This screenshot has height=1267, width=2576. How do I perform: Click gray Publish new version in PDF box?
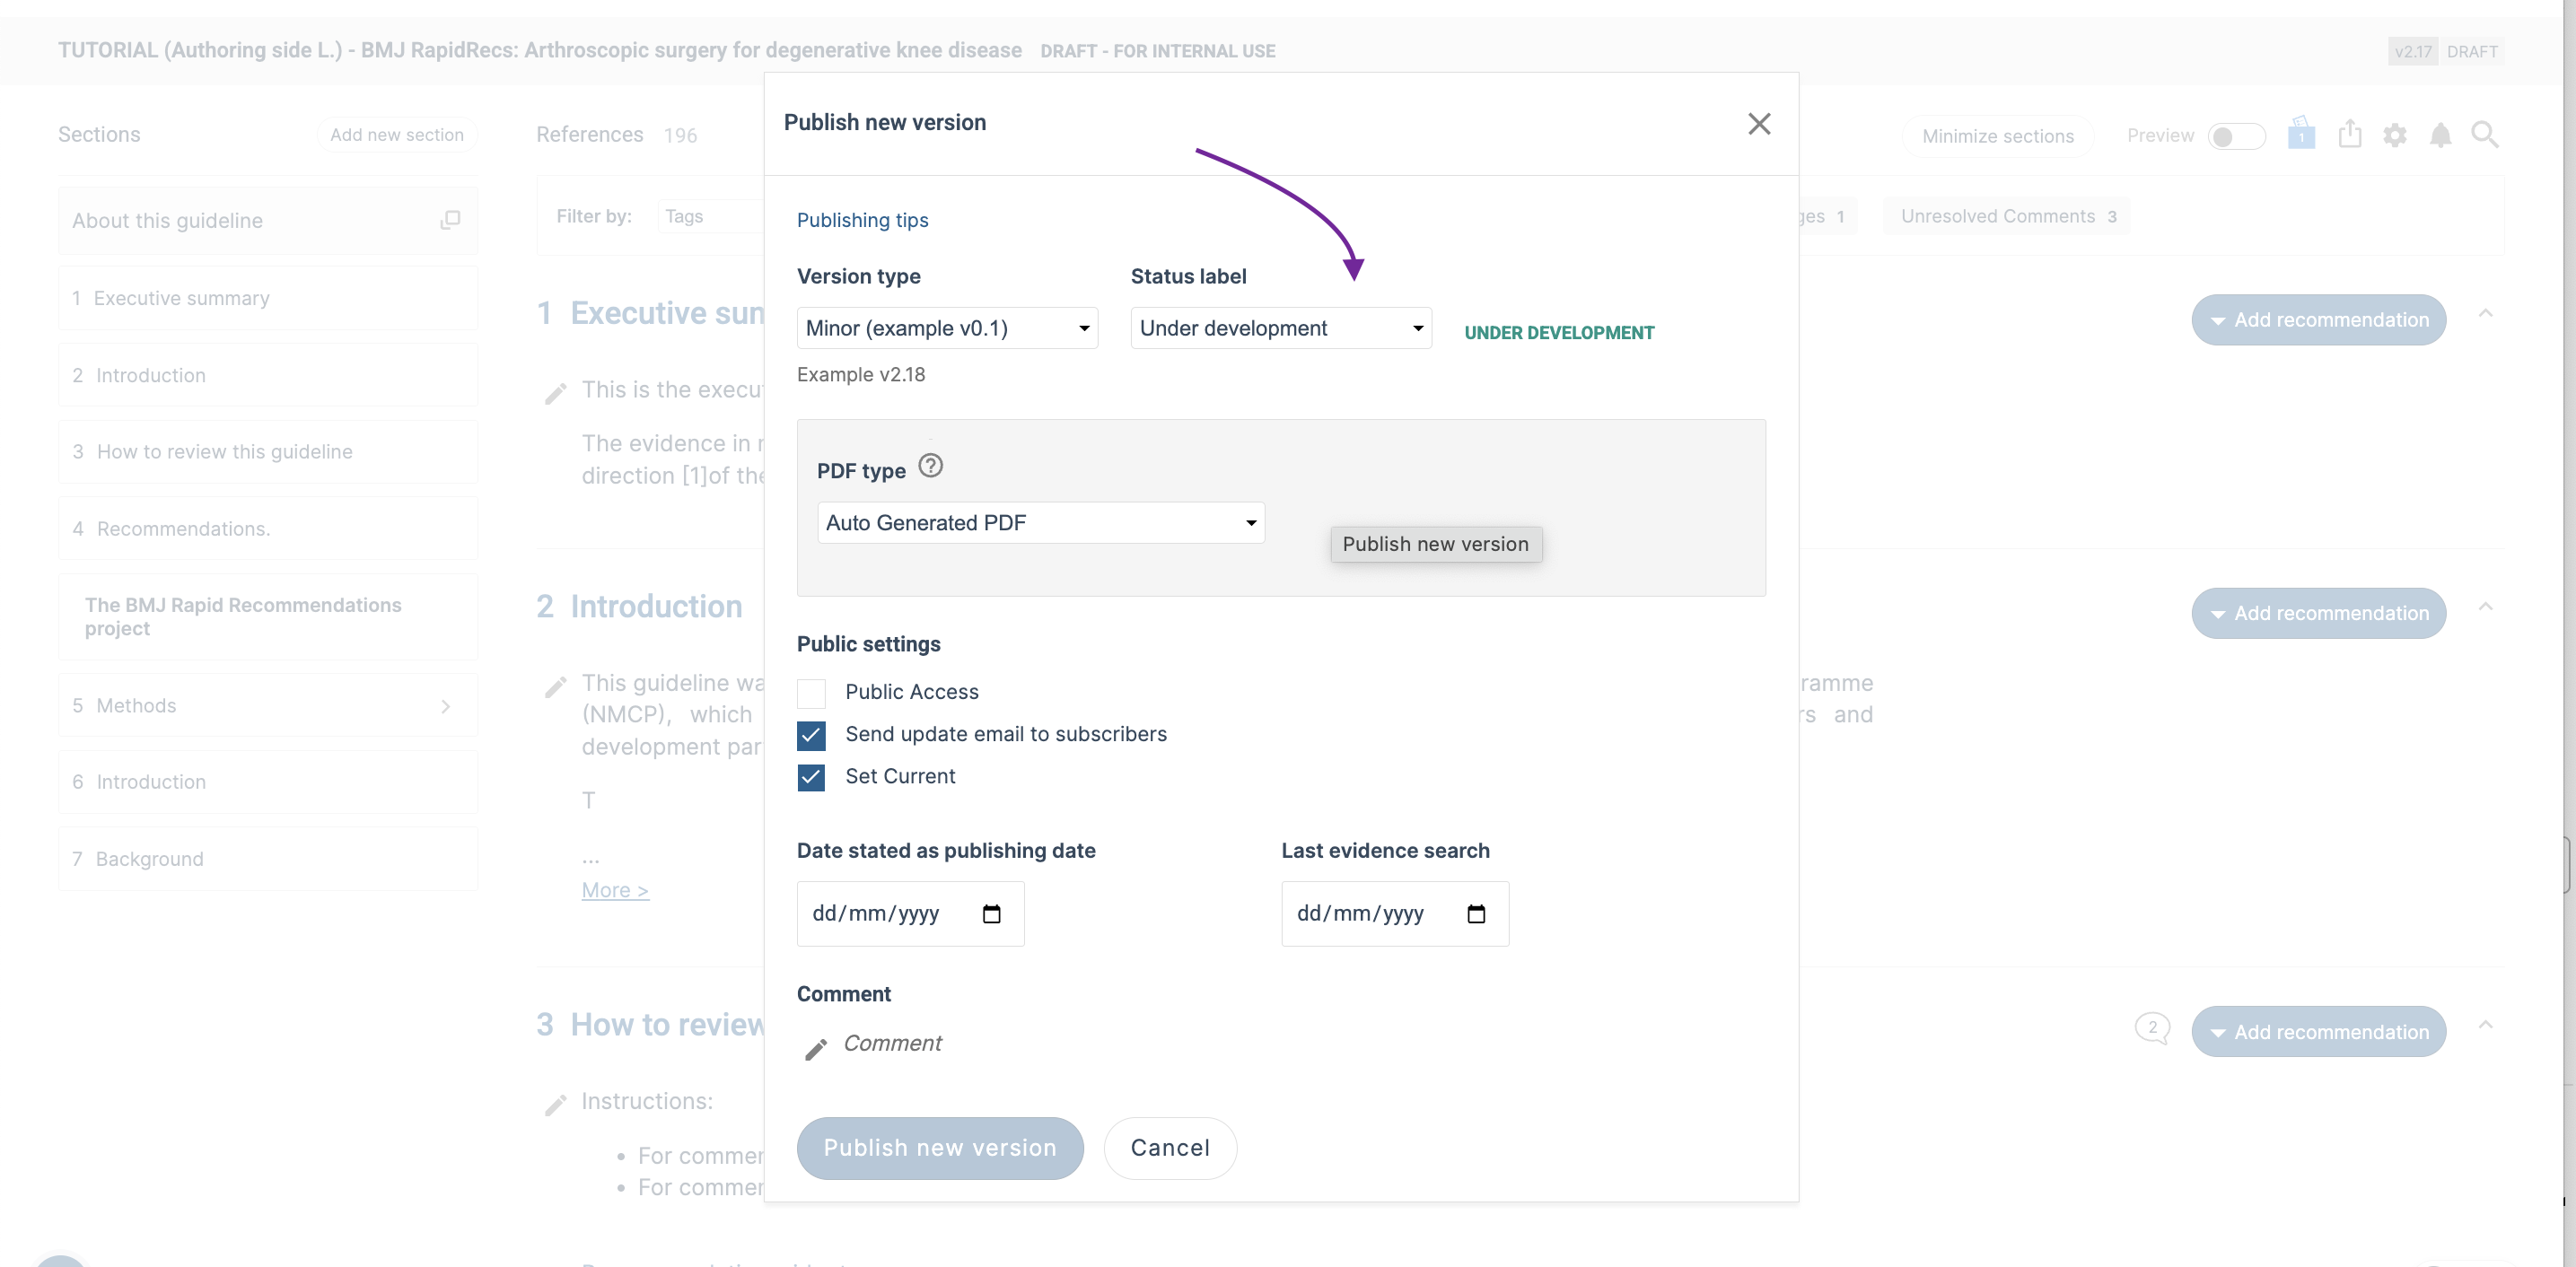pyautogui.click(x=1436, y=544)
